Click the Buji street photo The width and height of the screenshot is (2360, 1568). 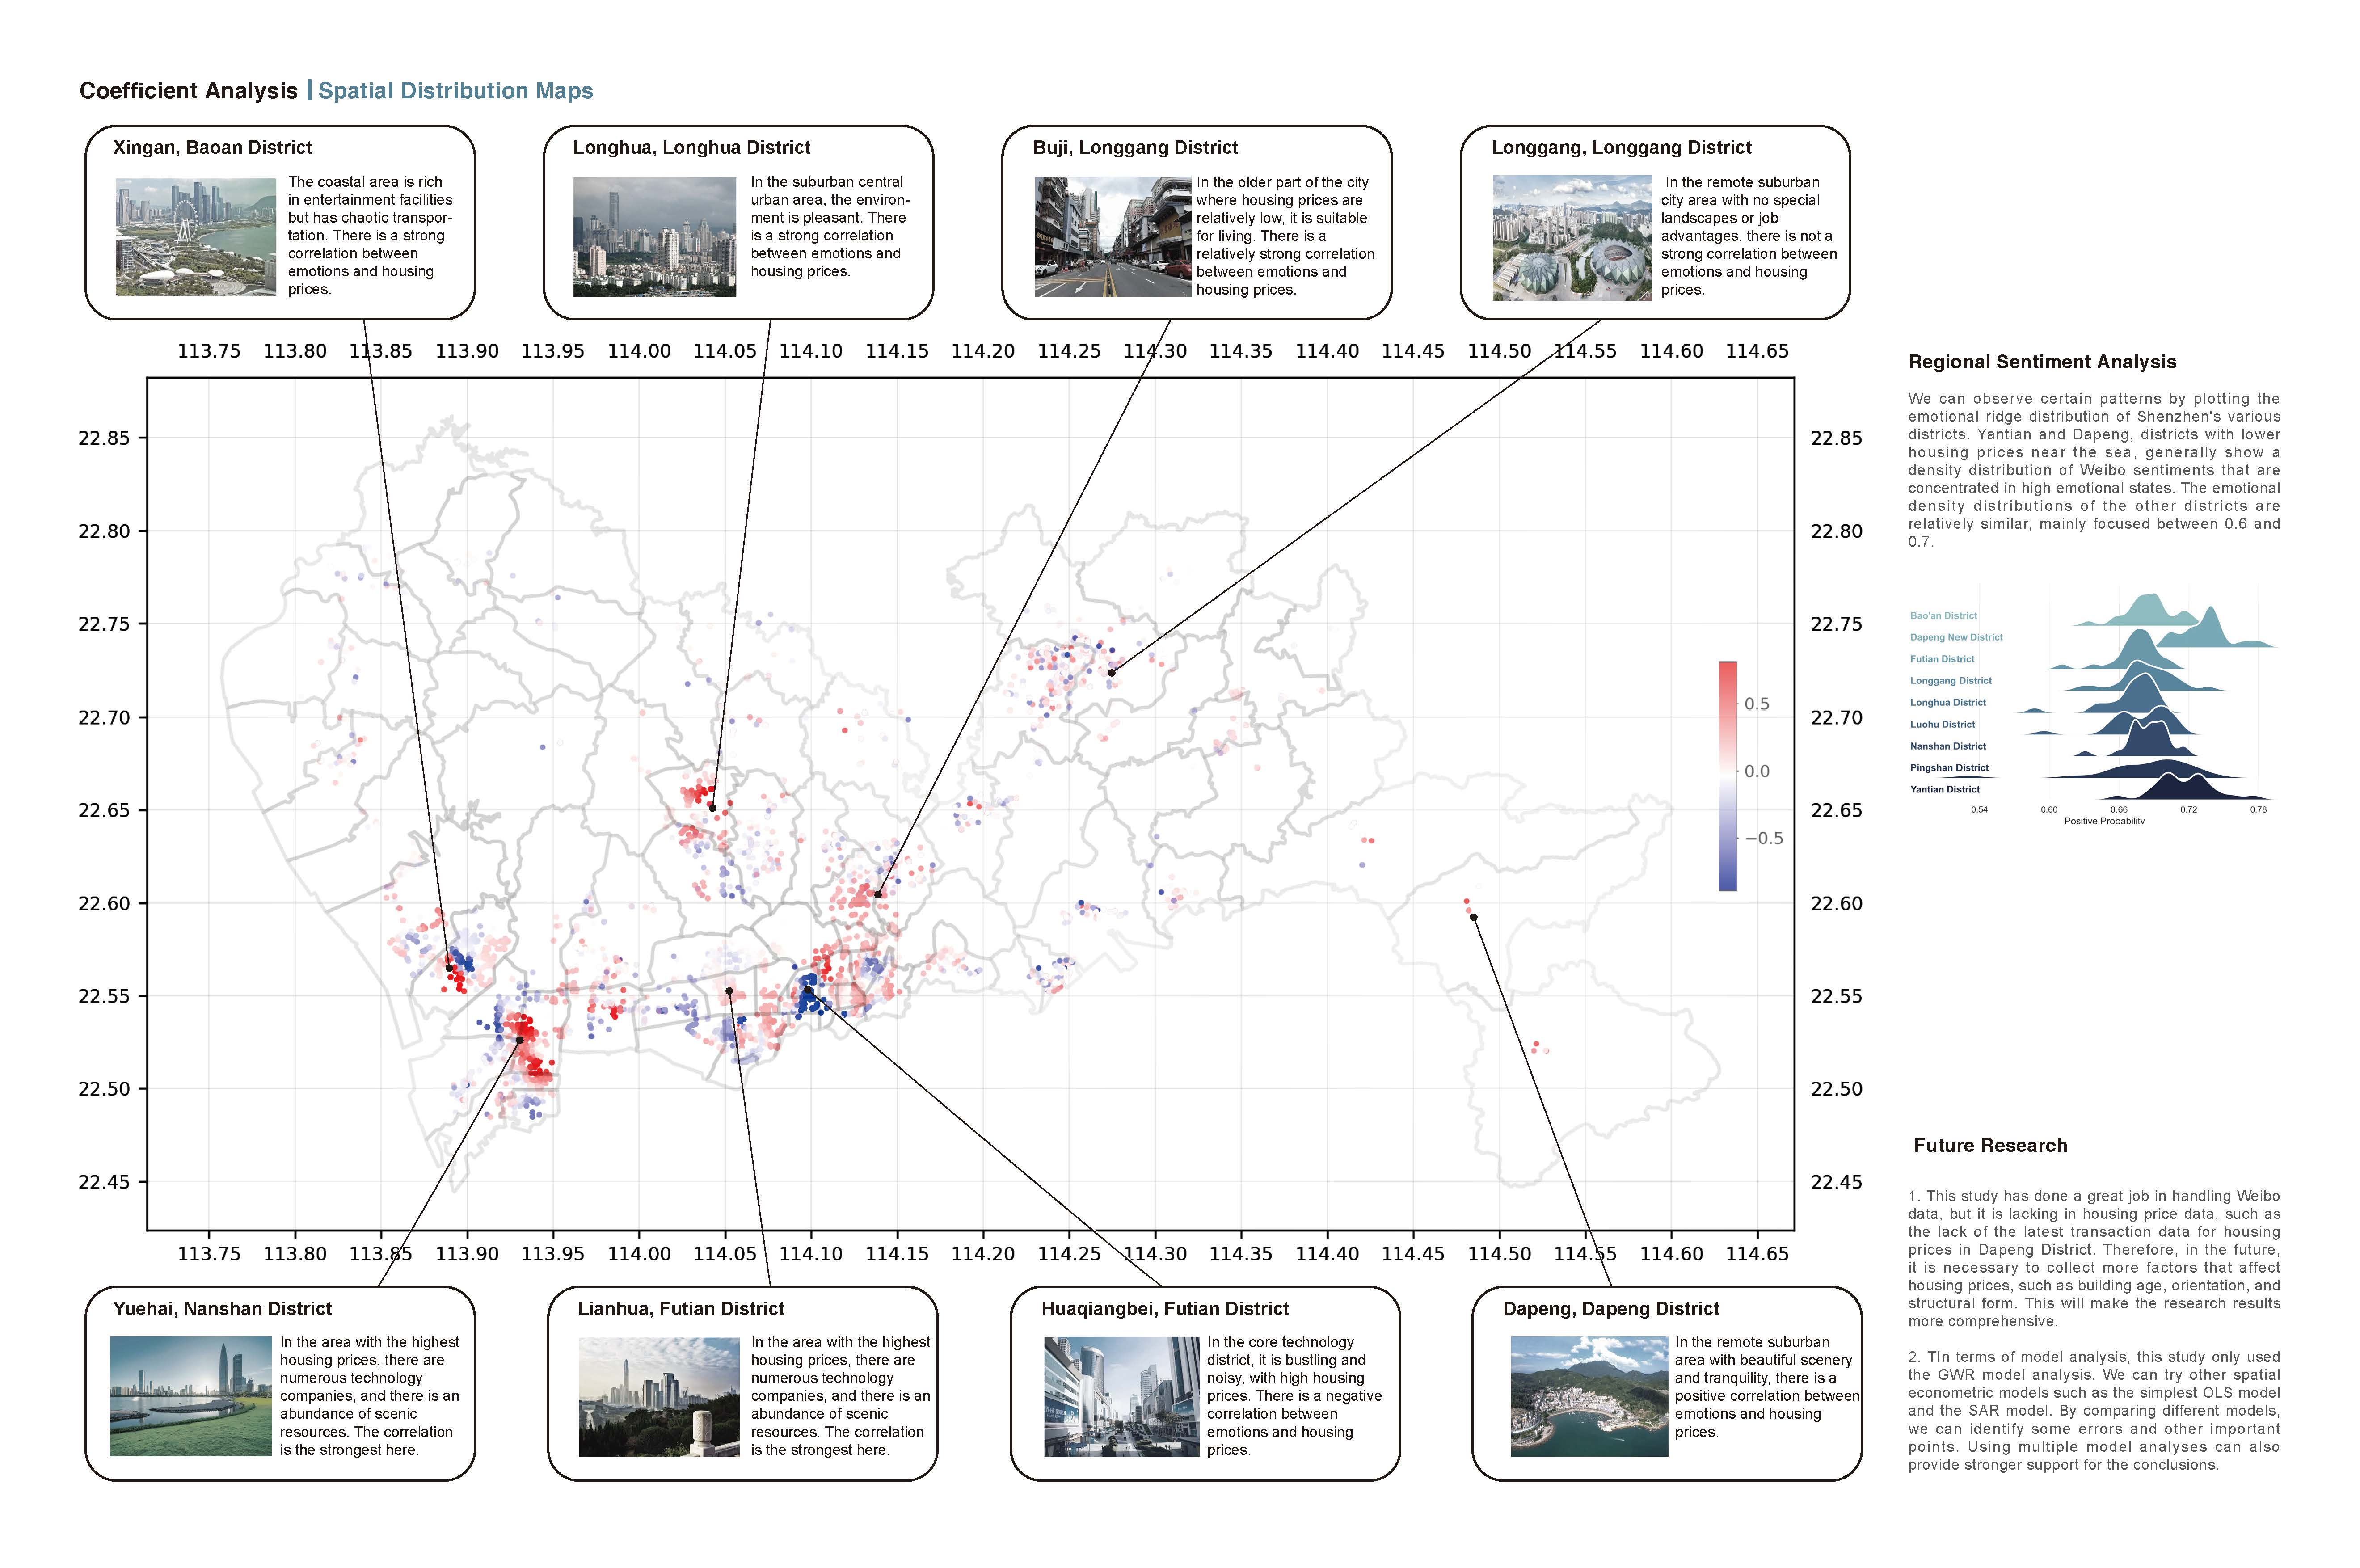click(1112, 237)
